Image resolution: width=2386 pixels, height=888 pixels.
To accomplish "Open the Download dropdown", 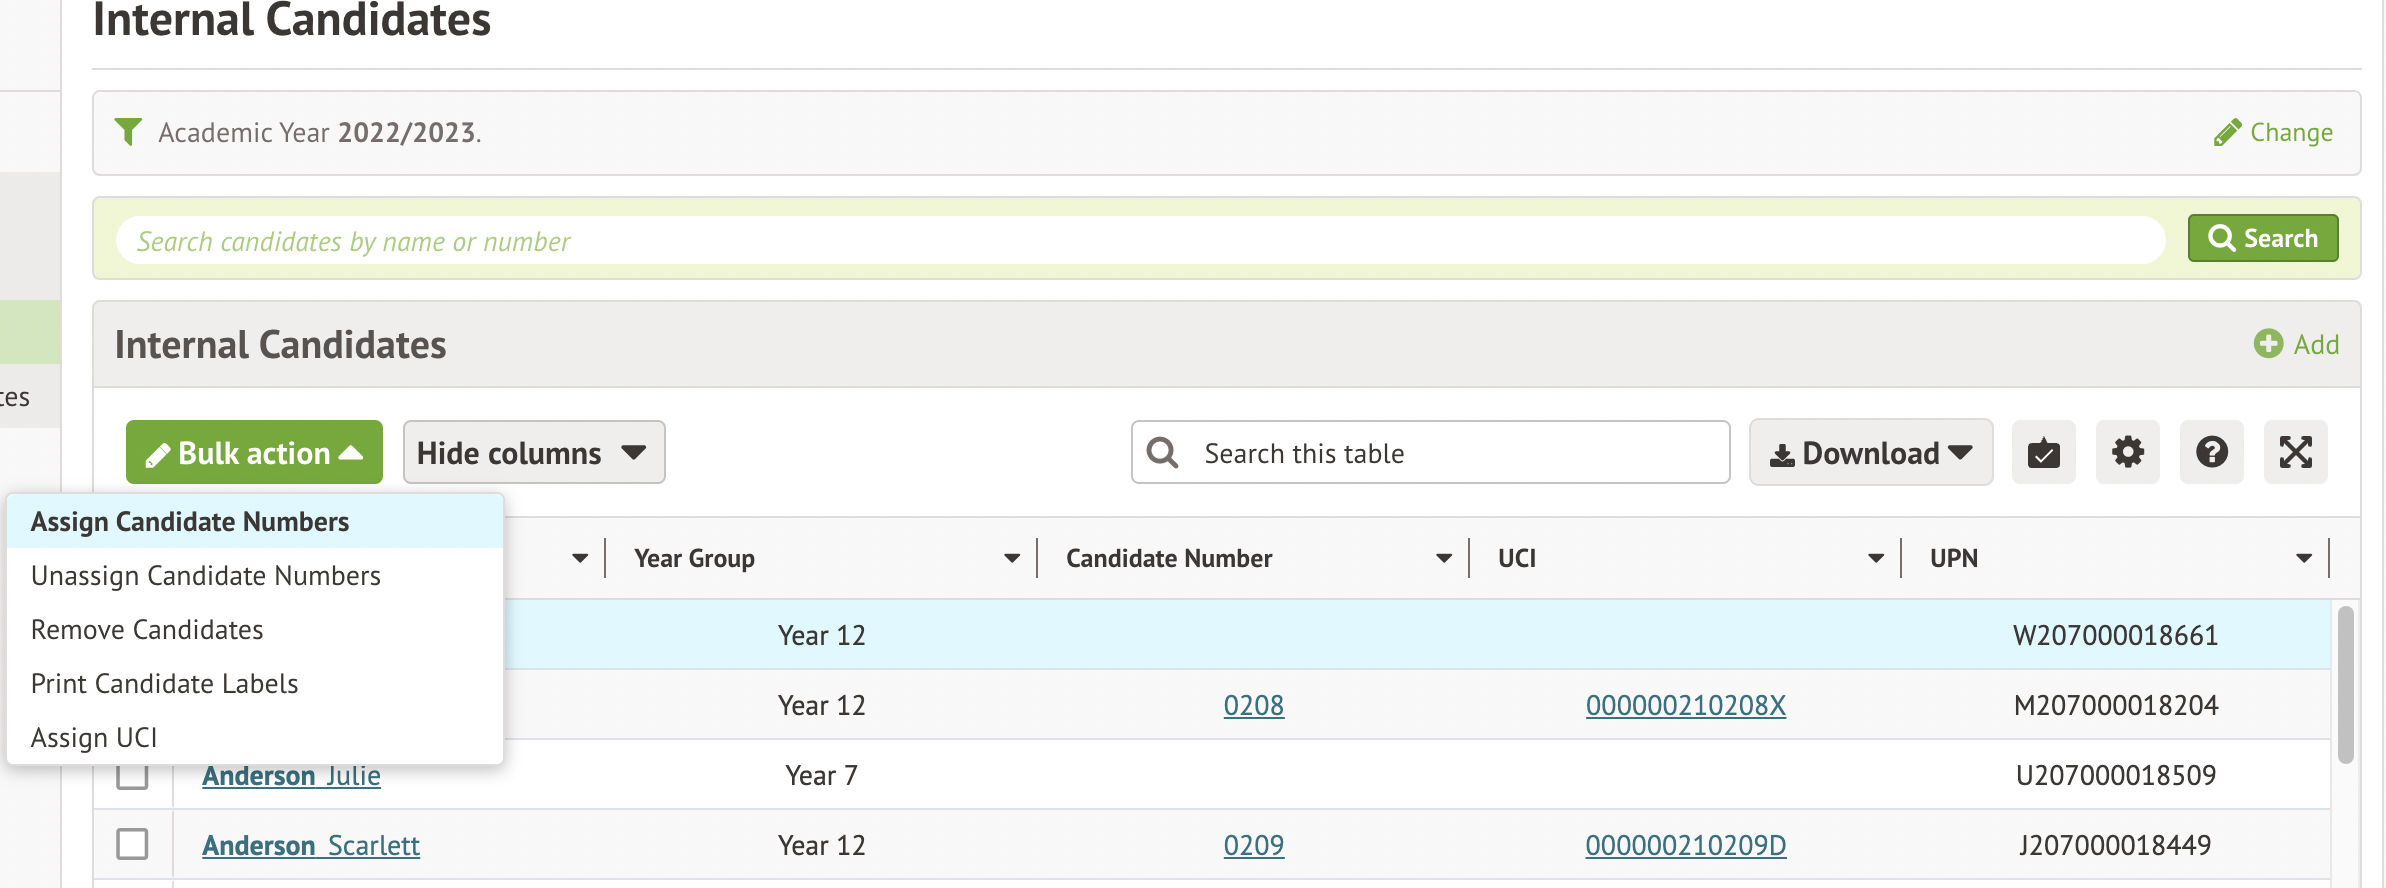I will pyautogui.click(x=1870, y=453).
